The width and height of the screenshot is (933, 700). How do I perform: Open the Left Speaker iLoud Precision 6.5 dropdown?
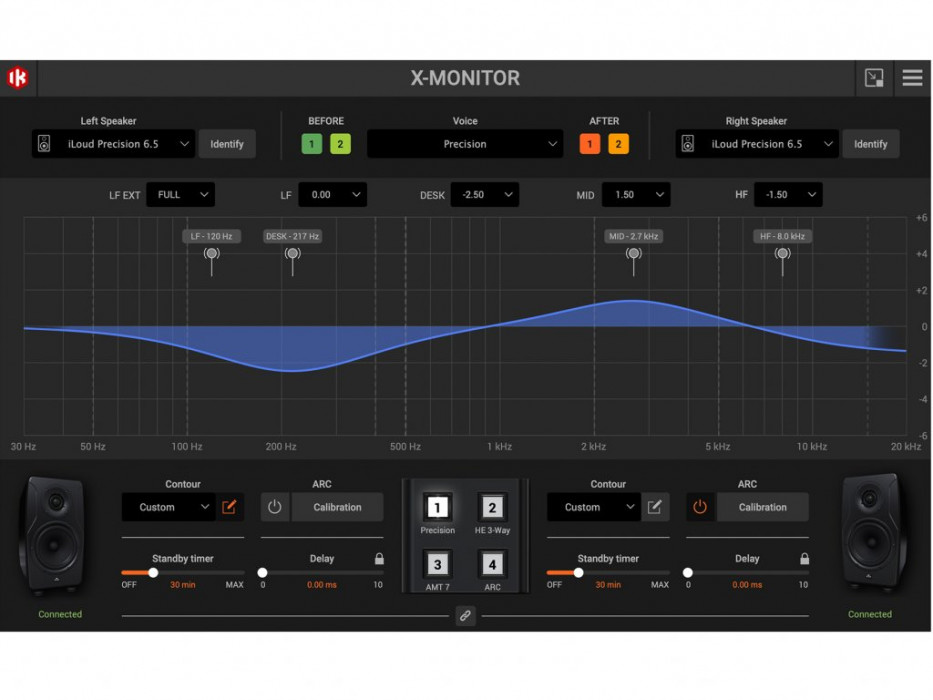(x=112, y=143)
